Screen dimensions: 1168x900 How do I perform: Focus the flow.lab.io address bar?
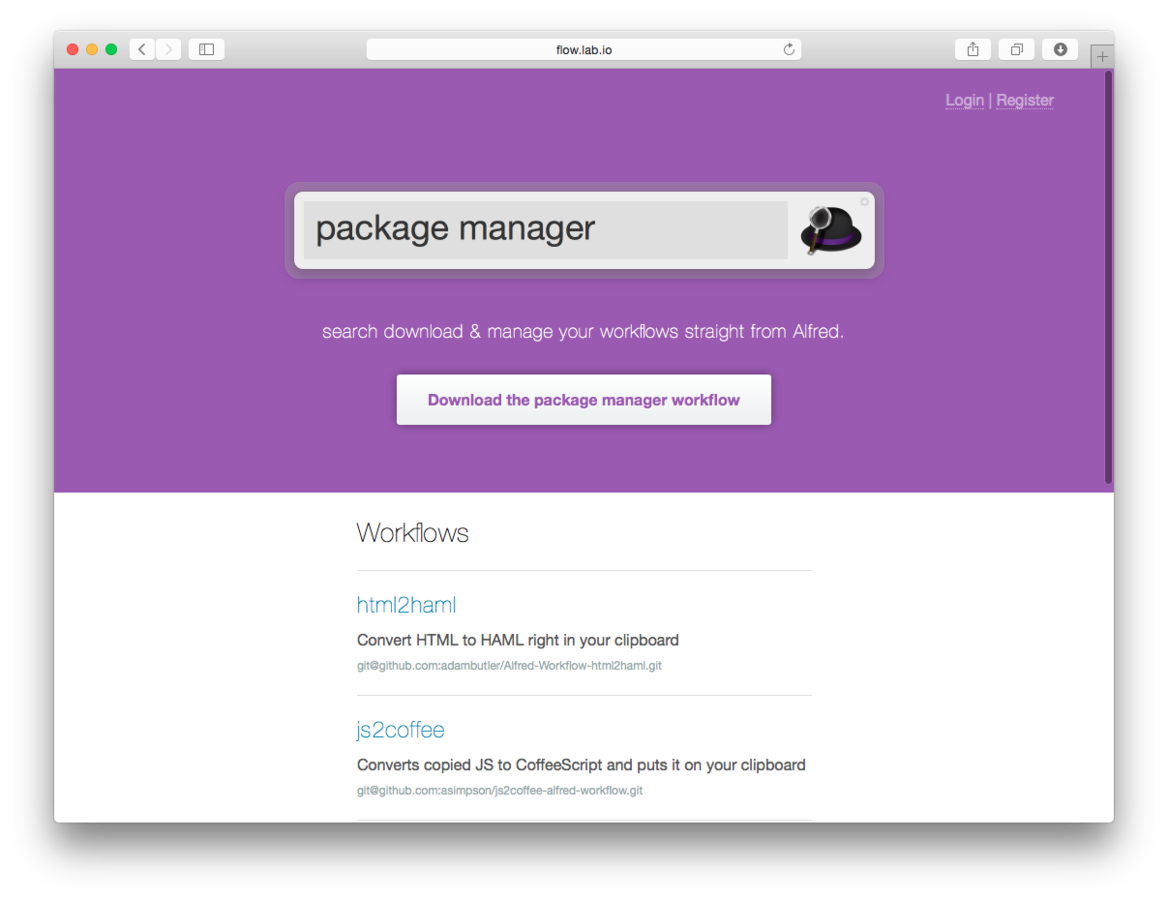point(583,49)
